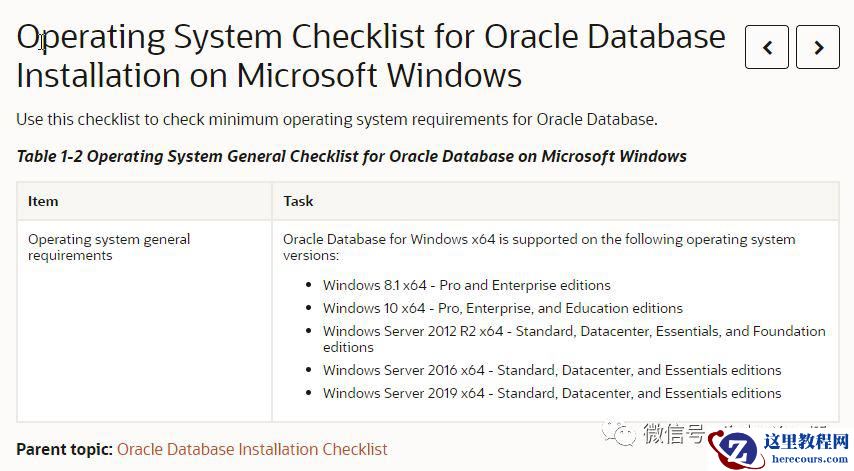This screenshot has width=854, height=471.
Task: Go to the previous page arrow button
Action: [x=767, y=47]
